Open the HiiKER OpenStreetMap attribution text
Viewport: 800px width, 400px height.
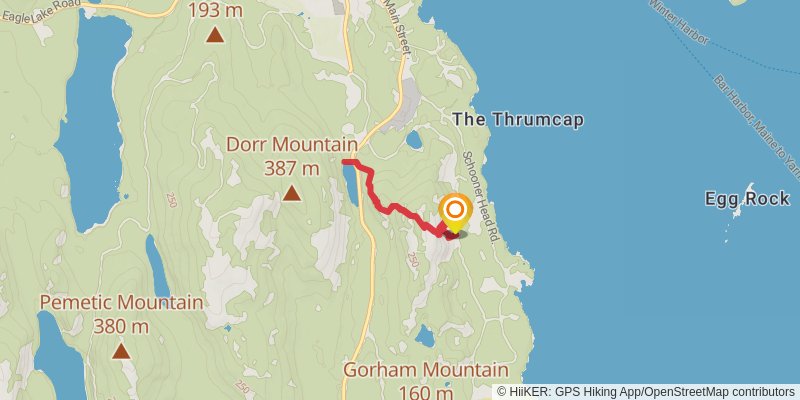pyautogui.click(x=646, y=392)
